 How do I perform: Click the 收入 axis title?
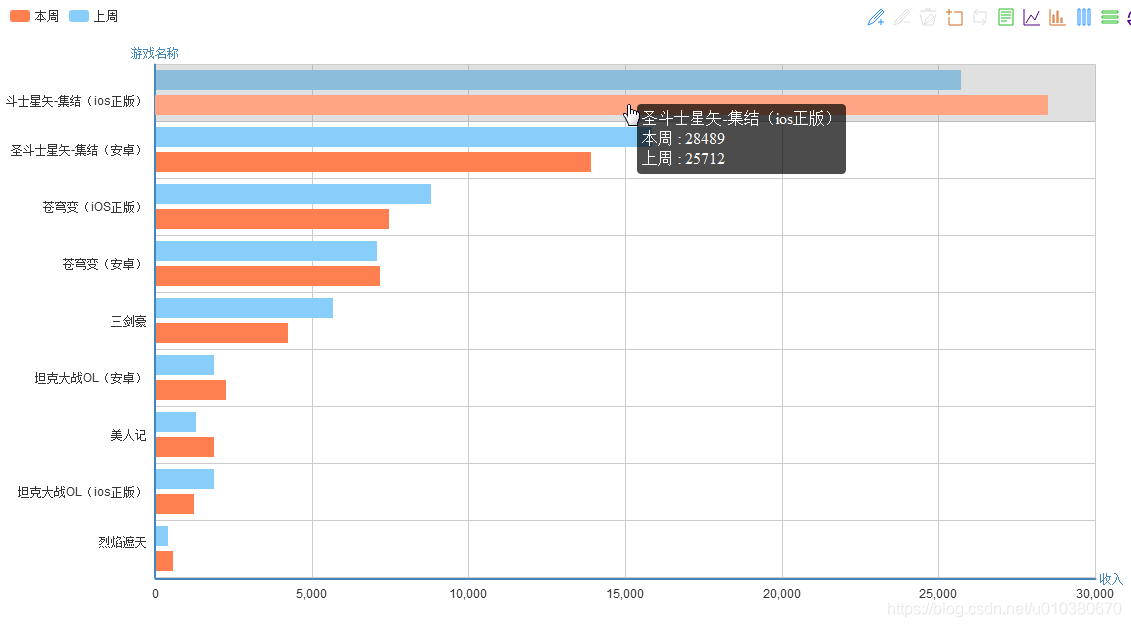click(x=1111, y=579)
